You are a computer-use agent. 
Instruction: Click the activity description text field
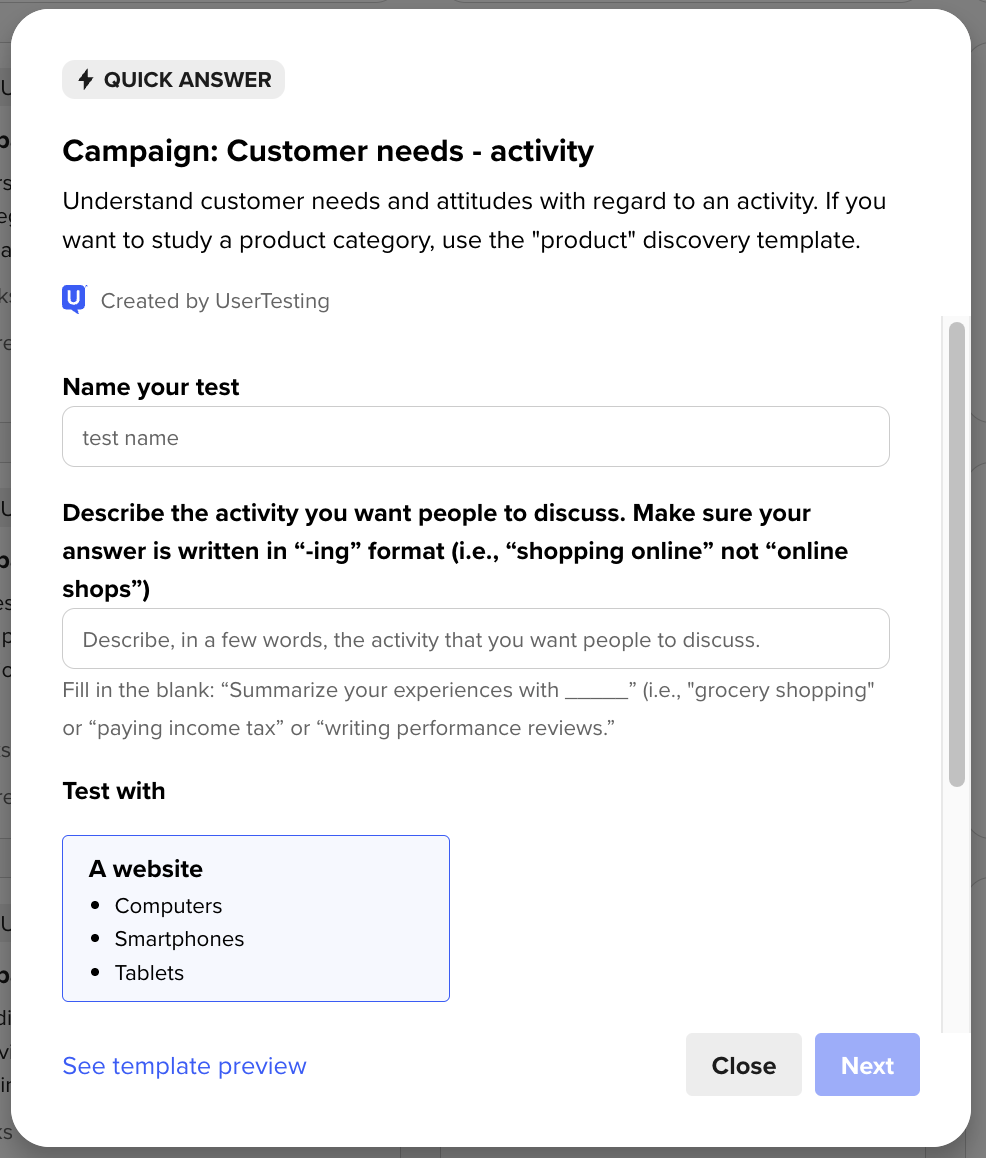point(475,639)
